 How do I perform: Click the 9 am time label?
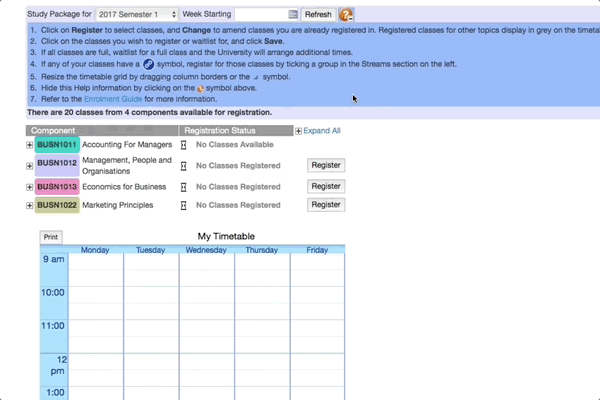click(54, 260)
